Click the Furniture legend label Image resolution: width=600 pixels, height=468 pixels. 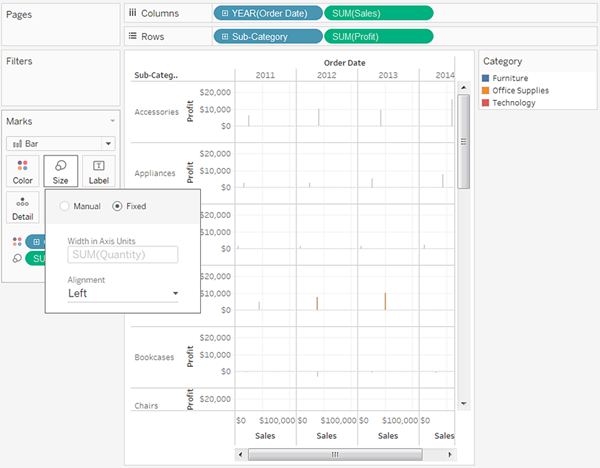[x=510, y=78]
